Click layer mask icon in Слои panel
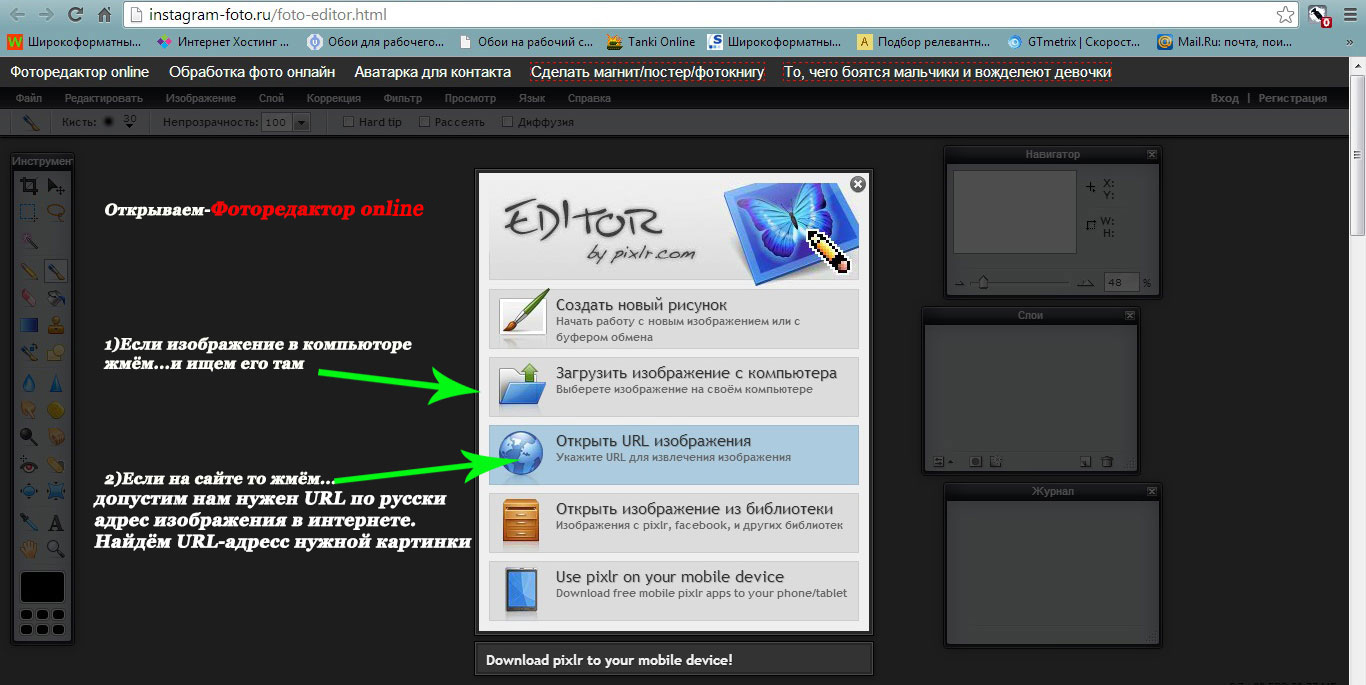 pos(975,462)
